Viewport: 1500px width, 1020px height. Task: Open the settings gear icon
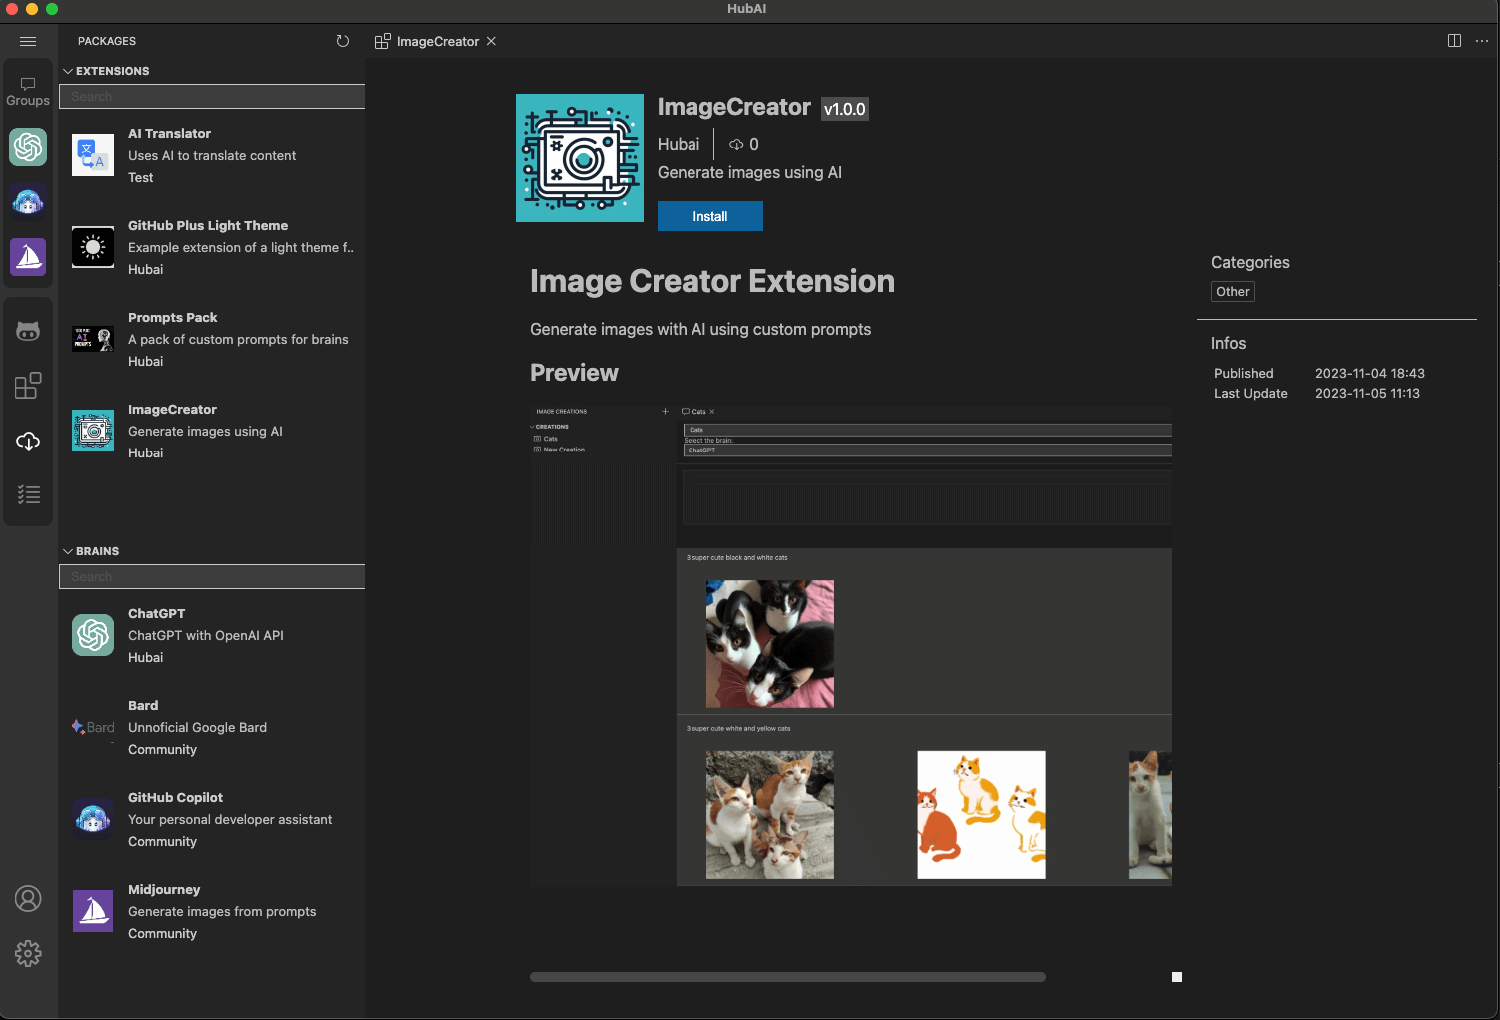coord(28,953)
